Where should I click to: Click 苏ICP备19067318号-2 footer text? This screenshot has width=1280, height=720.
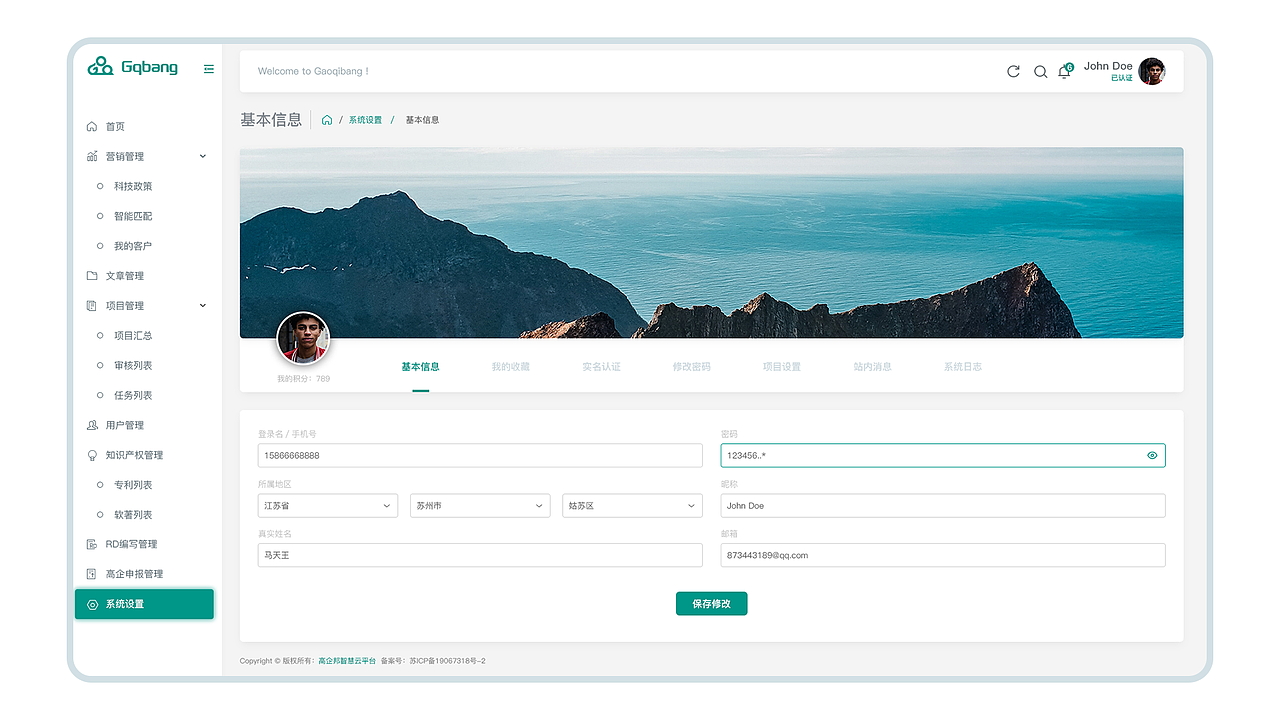448,661
